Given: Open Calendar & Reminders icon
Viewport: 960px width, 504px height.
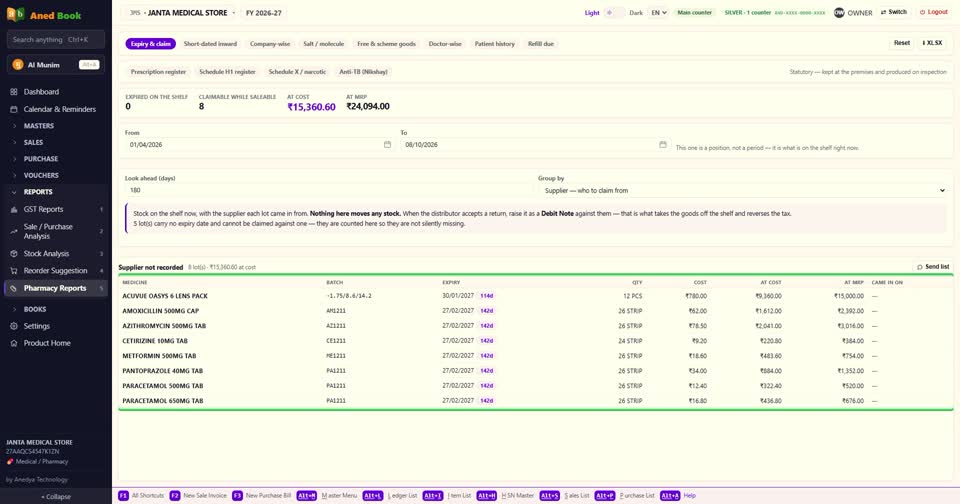Looking at the screenshot, I should click(x=13, y=109).
